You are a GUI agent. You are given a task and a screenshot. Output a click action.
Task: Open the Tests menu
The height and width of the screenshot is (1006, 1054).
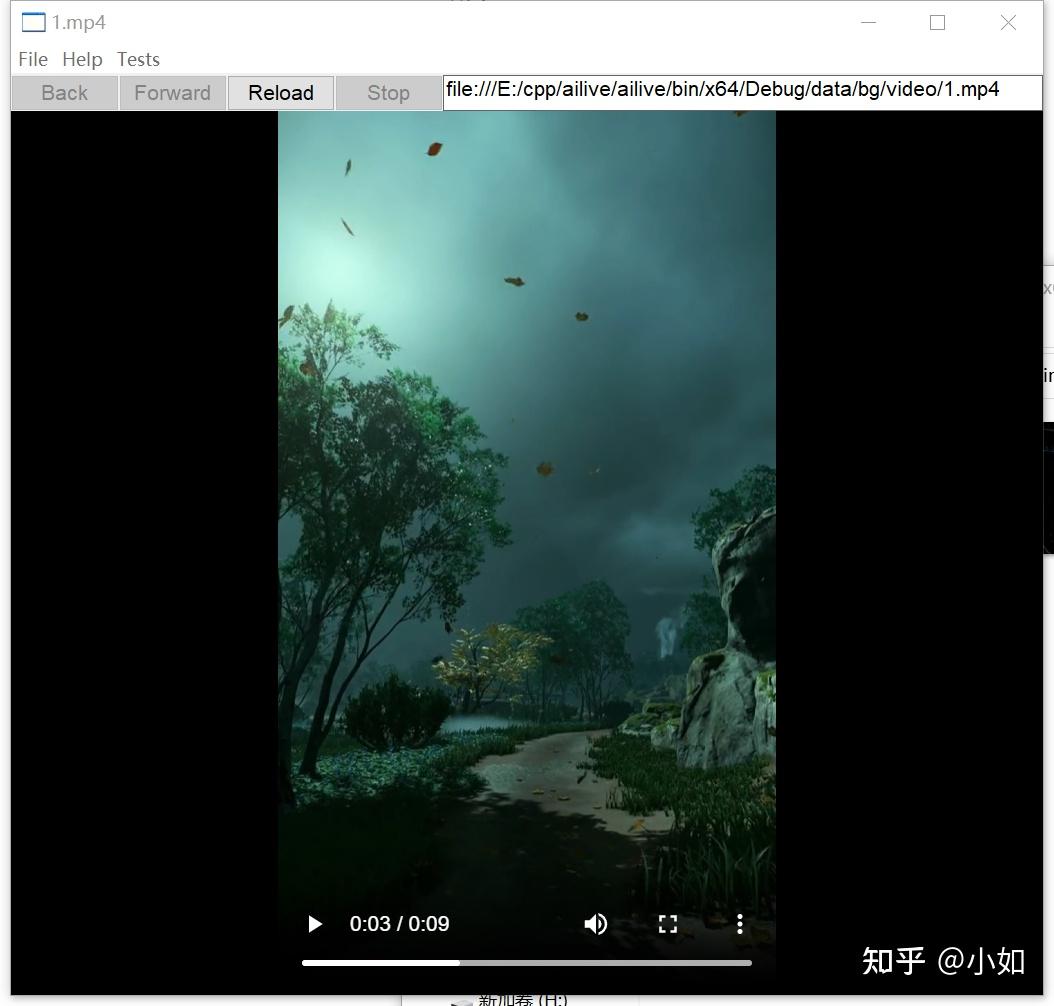(x=138, y=59)
